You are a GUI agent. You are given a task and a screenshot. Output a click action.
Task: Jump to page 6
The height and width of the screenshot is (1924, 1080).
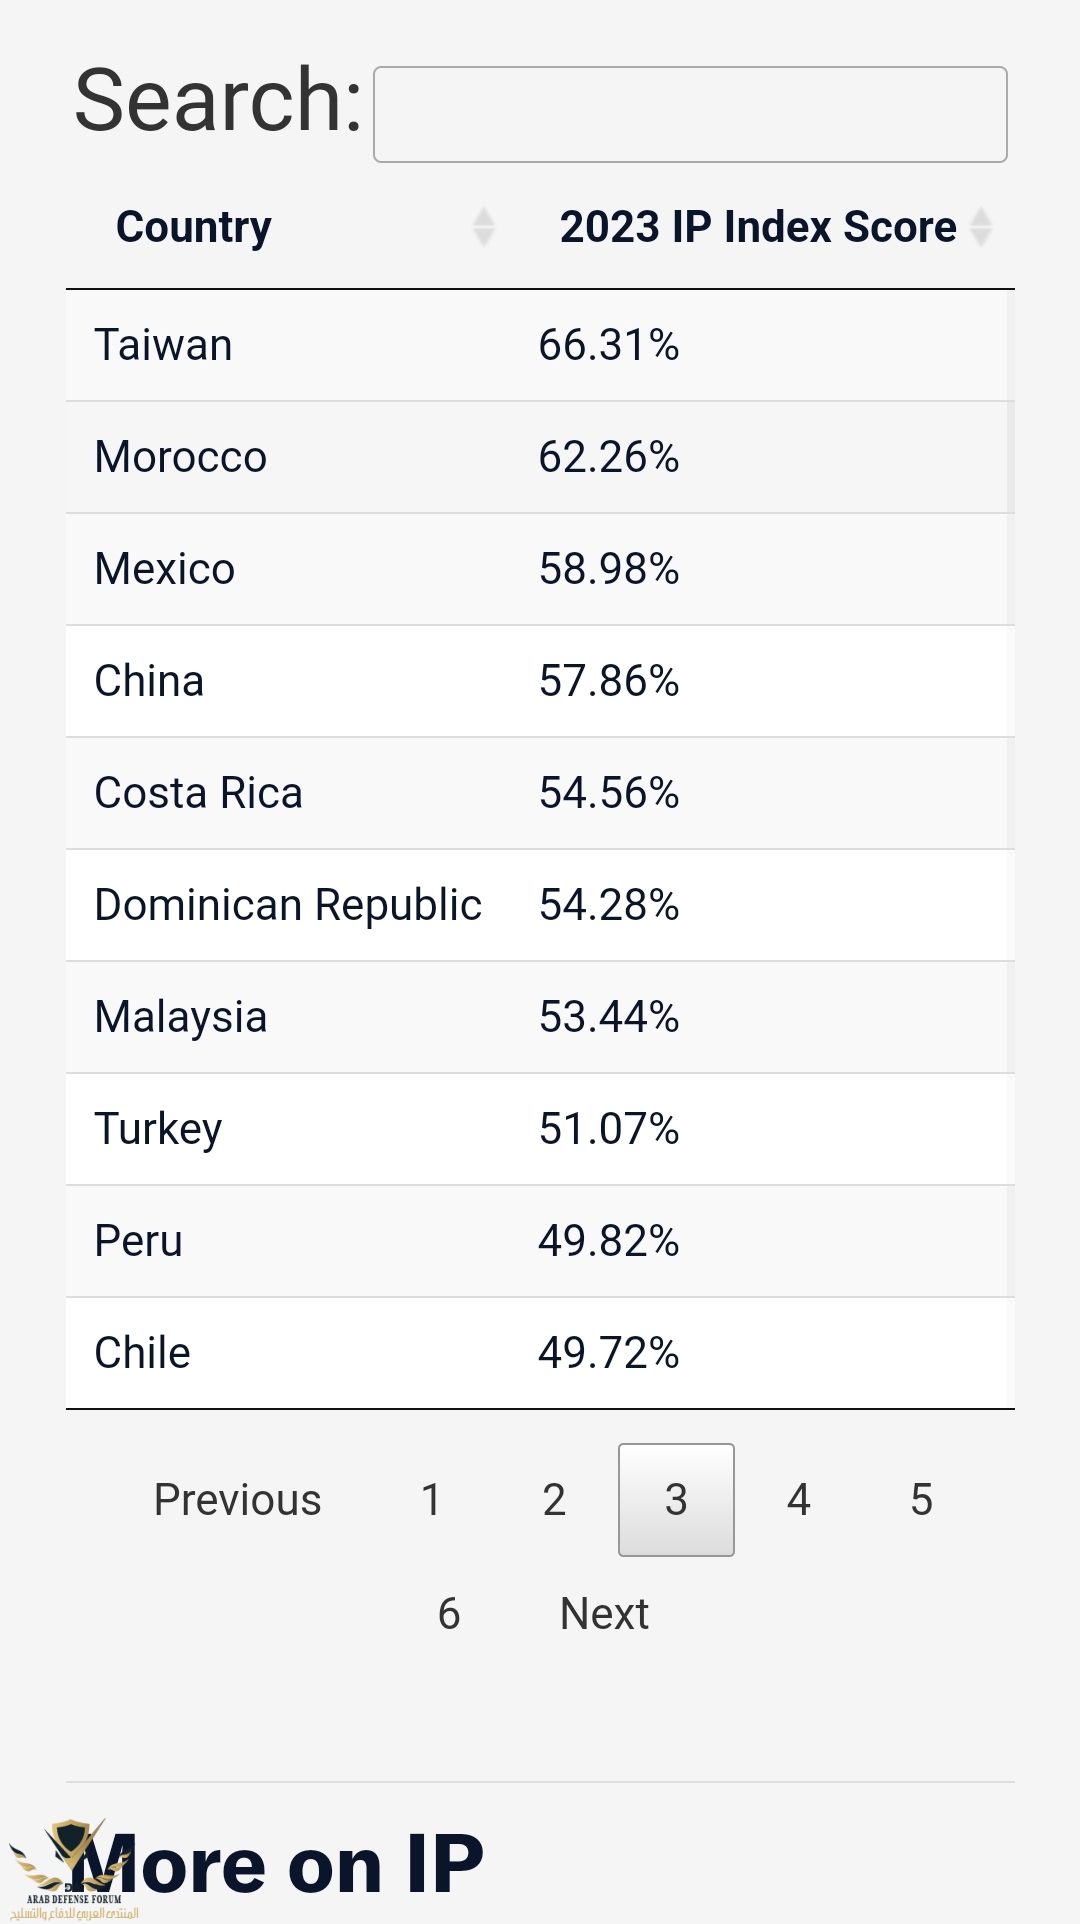(449, 1614)
